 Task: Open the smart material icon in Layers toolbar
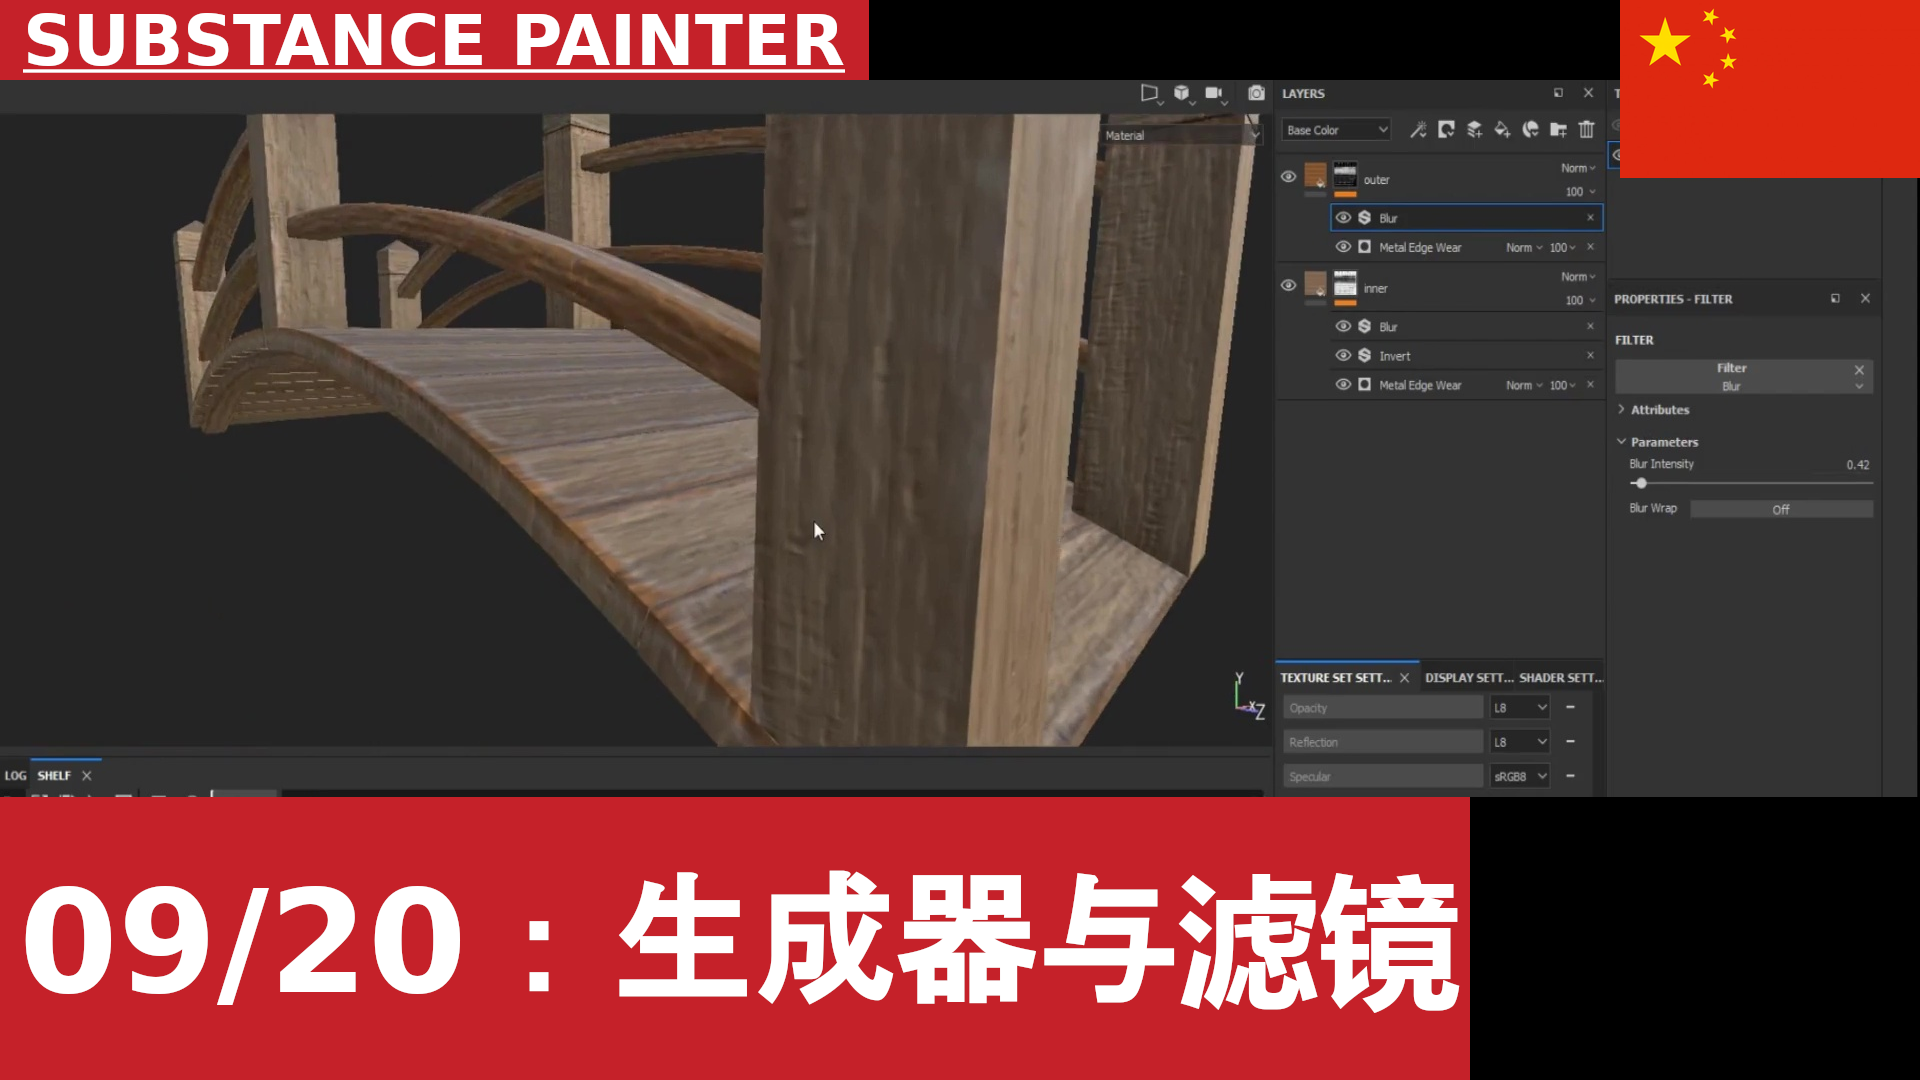(1530, 130)
